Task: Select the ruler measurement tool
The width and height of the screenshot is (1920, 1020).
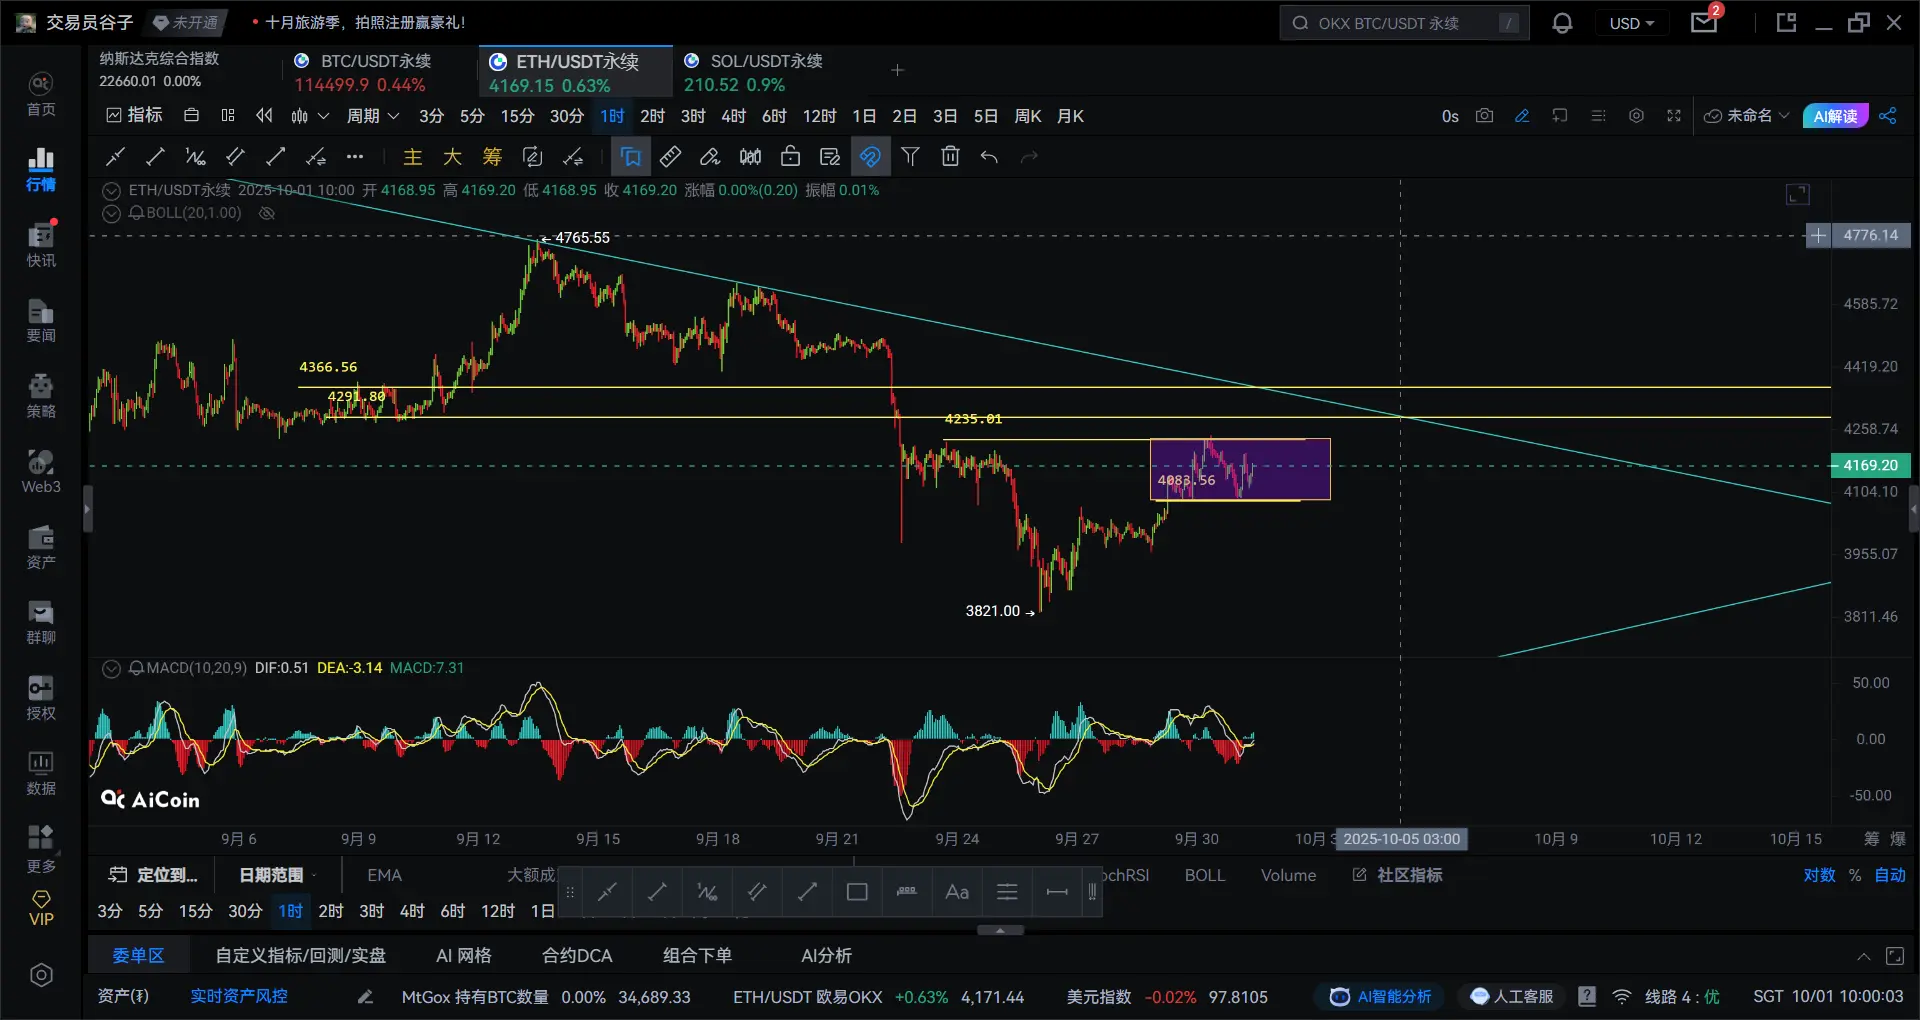Action: coord(670,156)
